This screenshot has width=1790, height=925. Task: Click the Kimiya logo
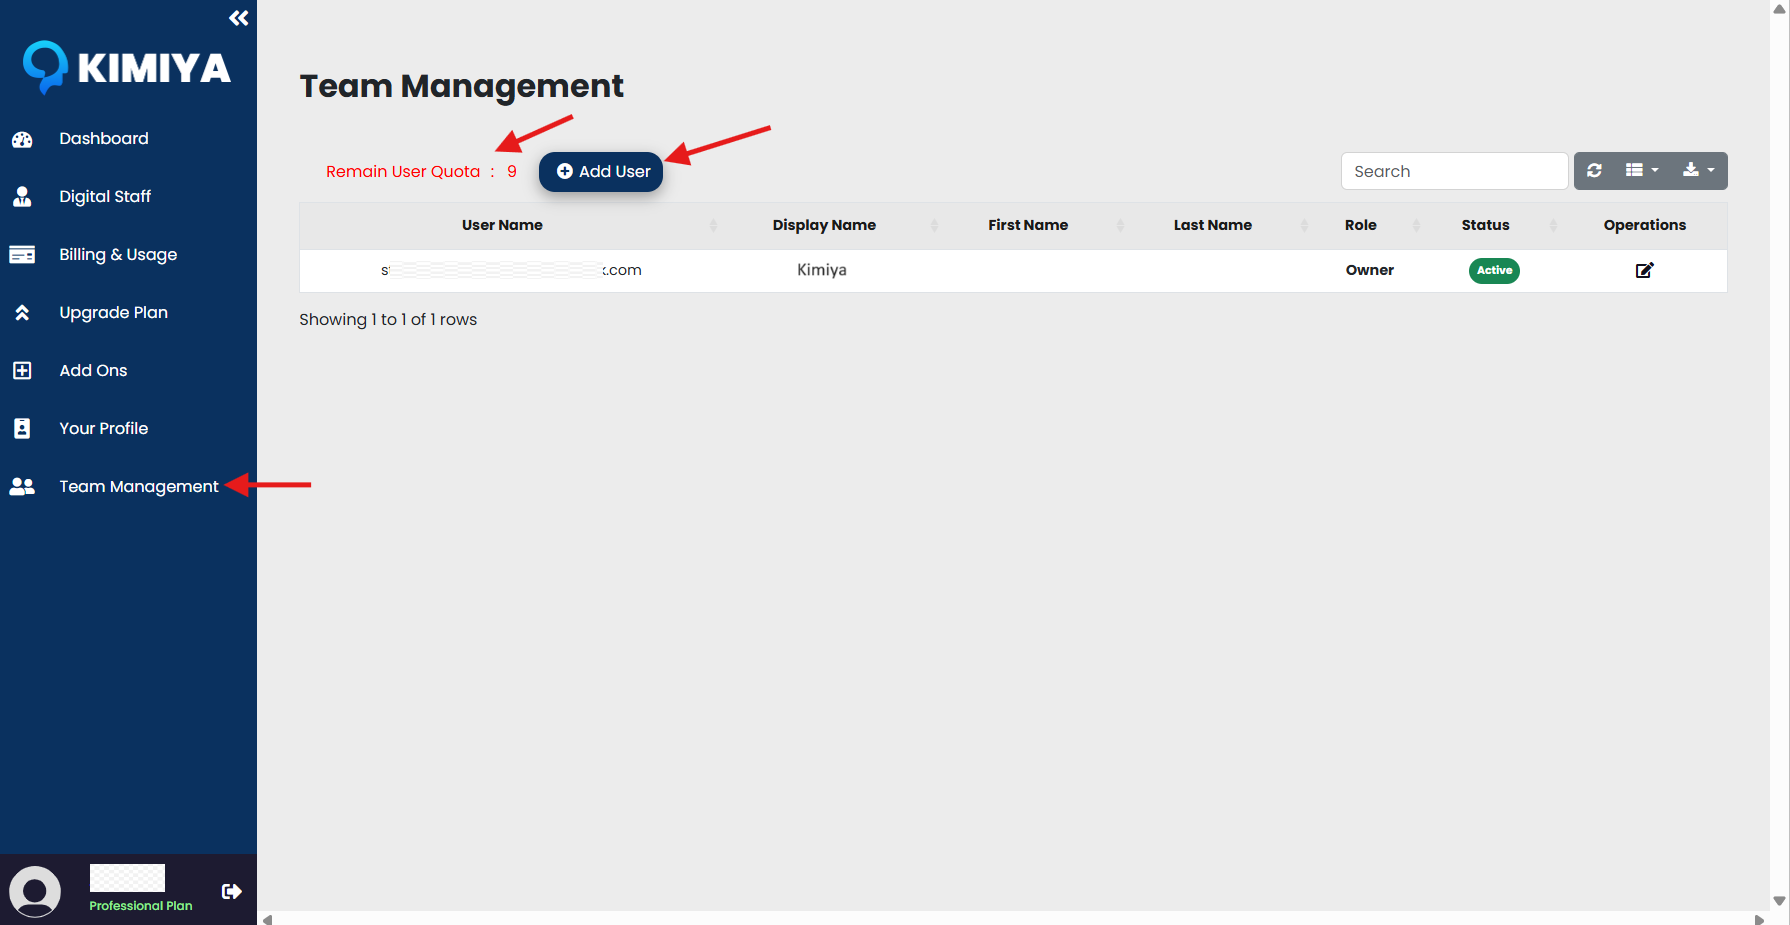click(x=127, y=67)
